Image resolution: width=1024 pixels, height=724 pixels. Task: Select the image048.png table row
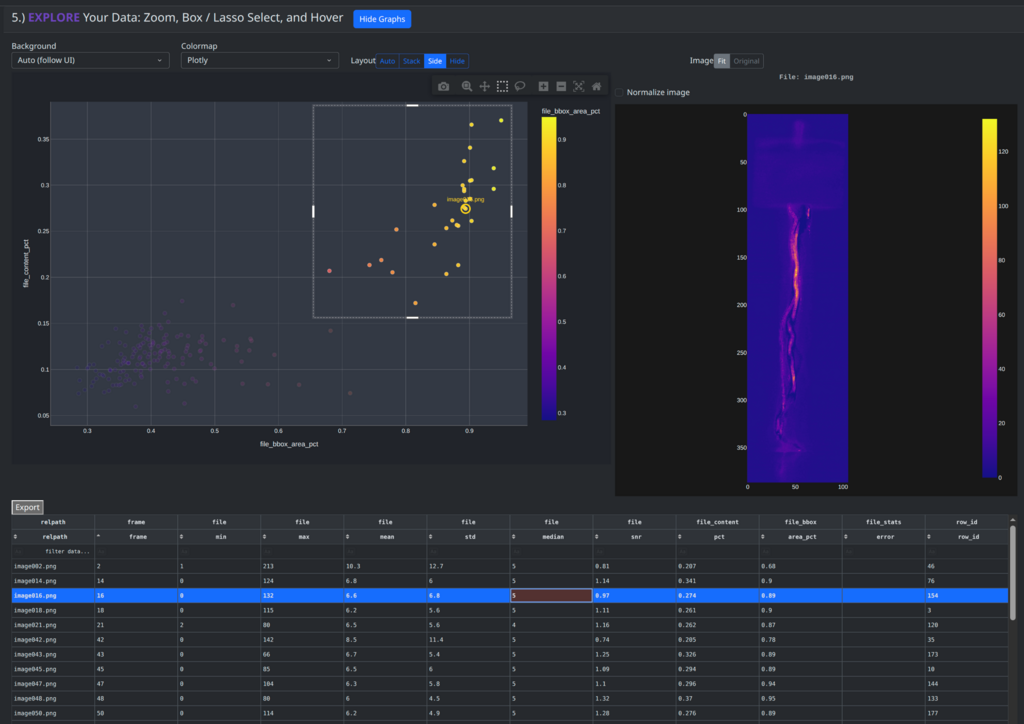pyautogui.click(x=509, y=699)
